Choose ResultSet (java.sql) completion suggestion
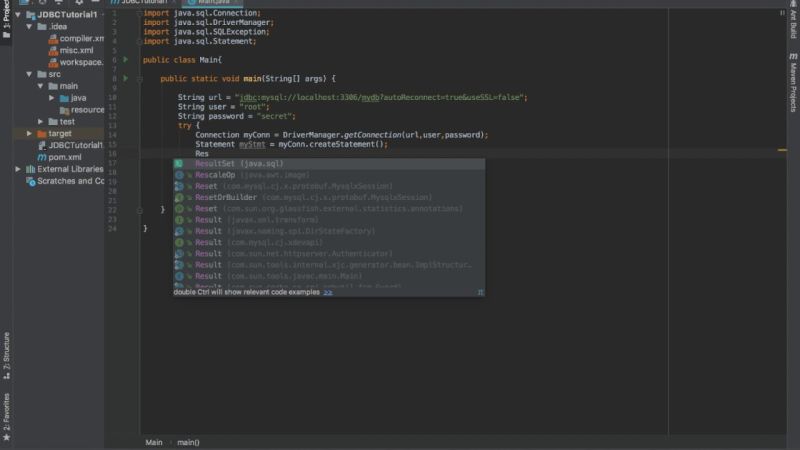The height and width of the screenshot is (450, 800). 329,164
